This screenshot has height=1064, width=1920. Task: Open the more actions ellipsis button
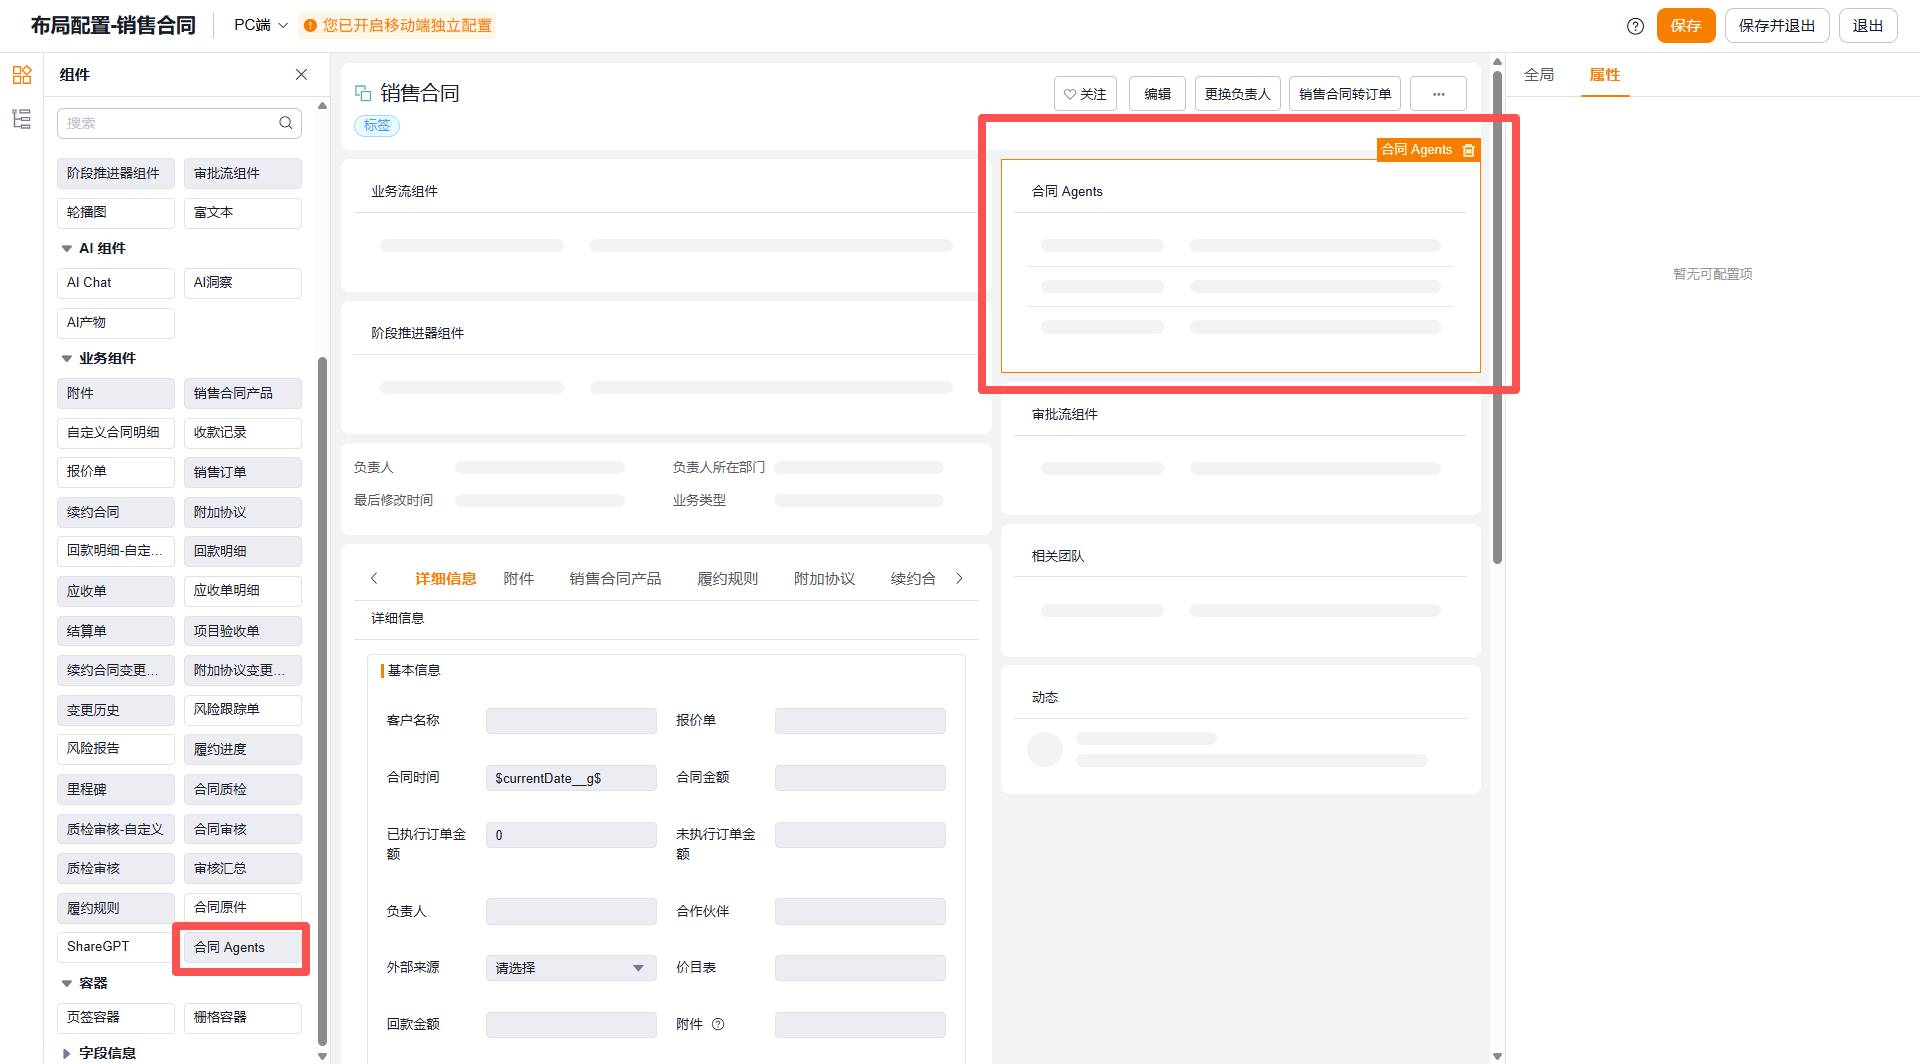click(1438, 94)
